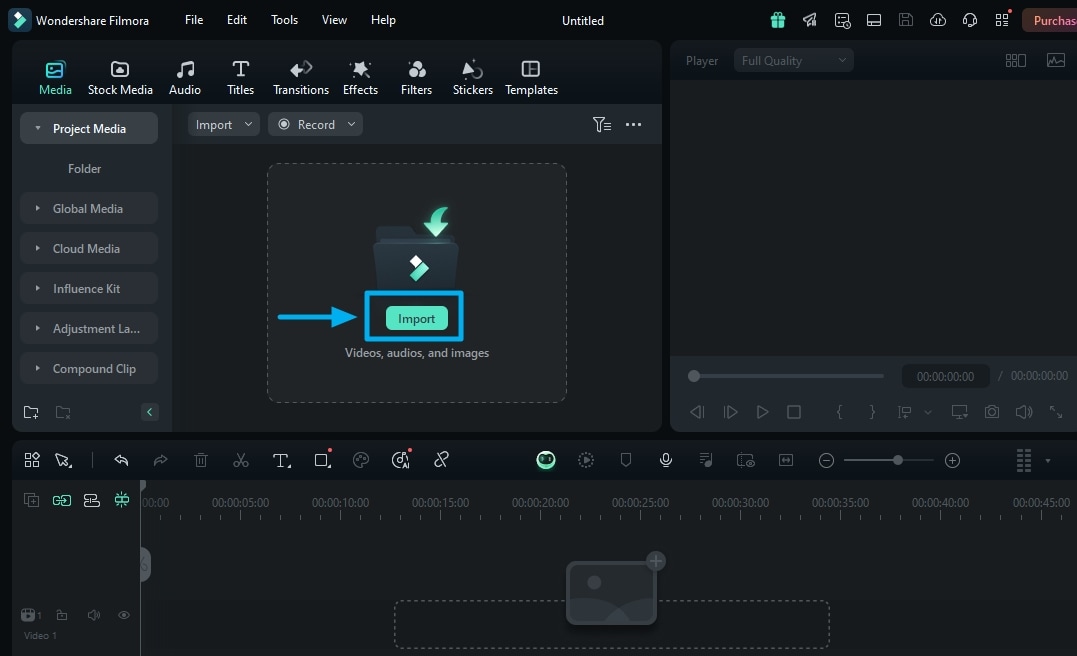Create a new folder in media panel
Viewport: 1077px width, 656px height.
pos(31,412)
